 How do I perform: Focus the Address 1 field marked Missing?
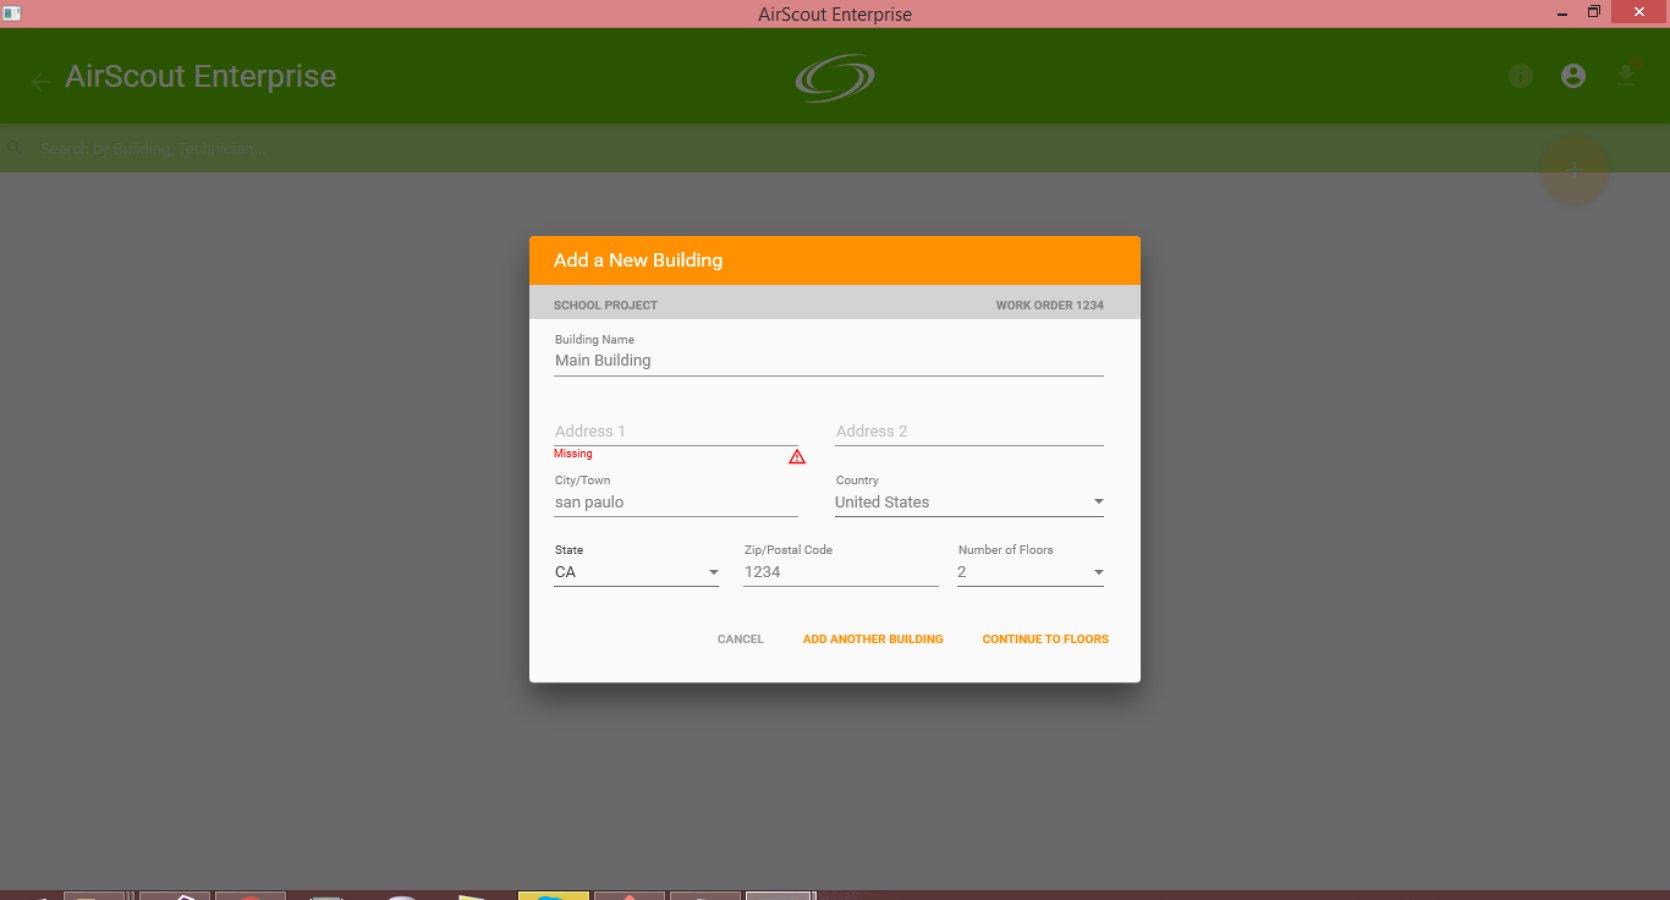click(x=676, y=431)
